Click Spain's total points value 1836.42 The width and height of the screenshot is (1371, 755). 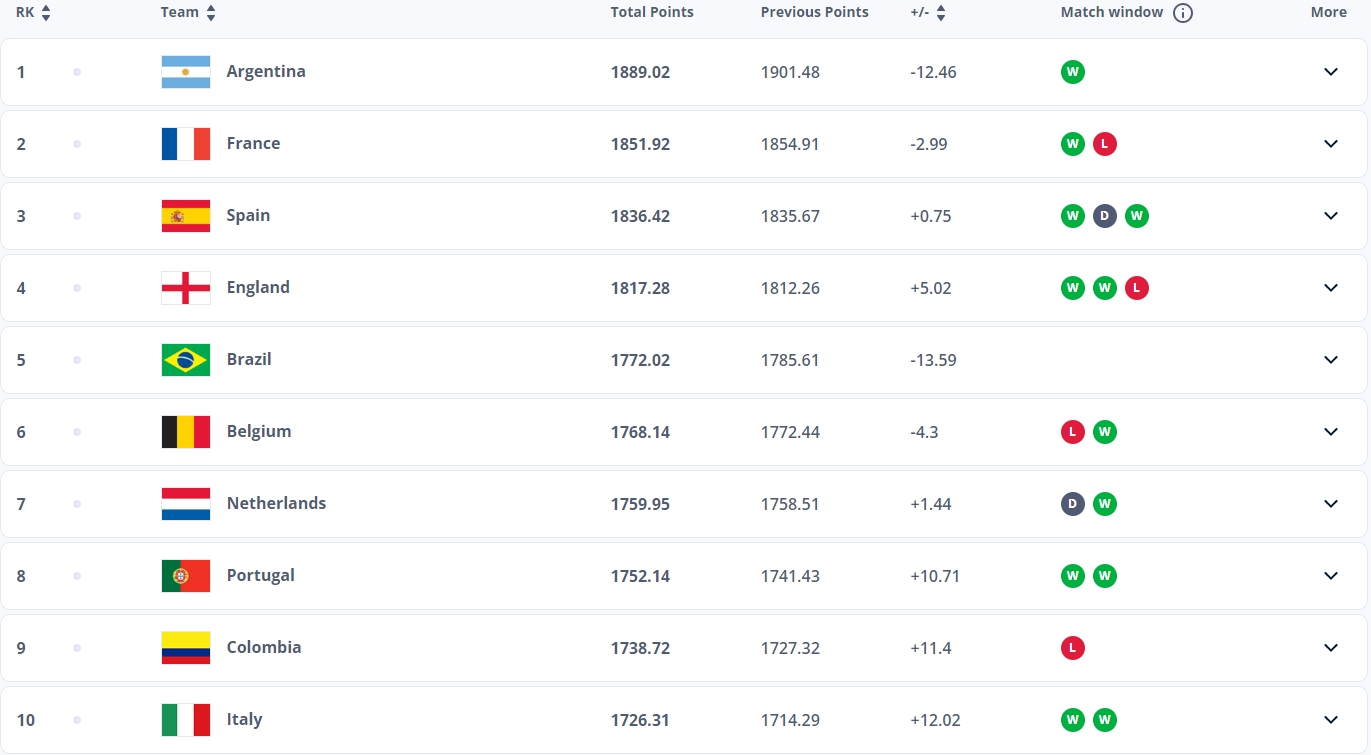pos(640,216)
